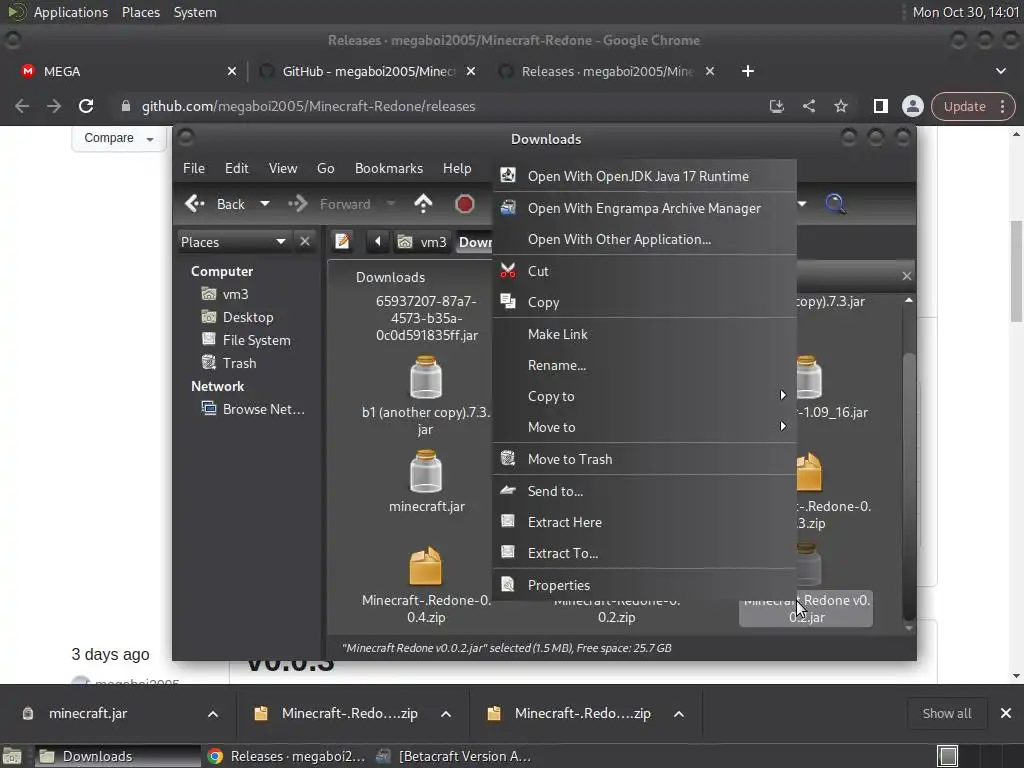
Task: Reload the Chrome page
Action: (86, 106)
